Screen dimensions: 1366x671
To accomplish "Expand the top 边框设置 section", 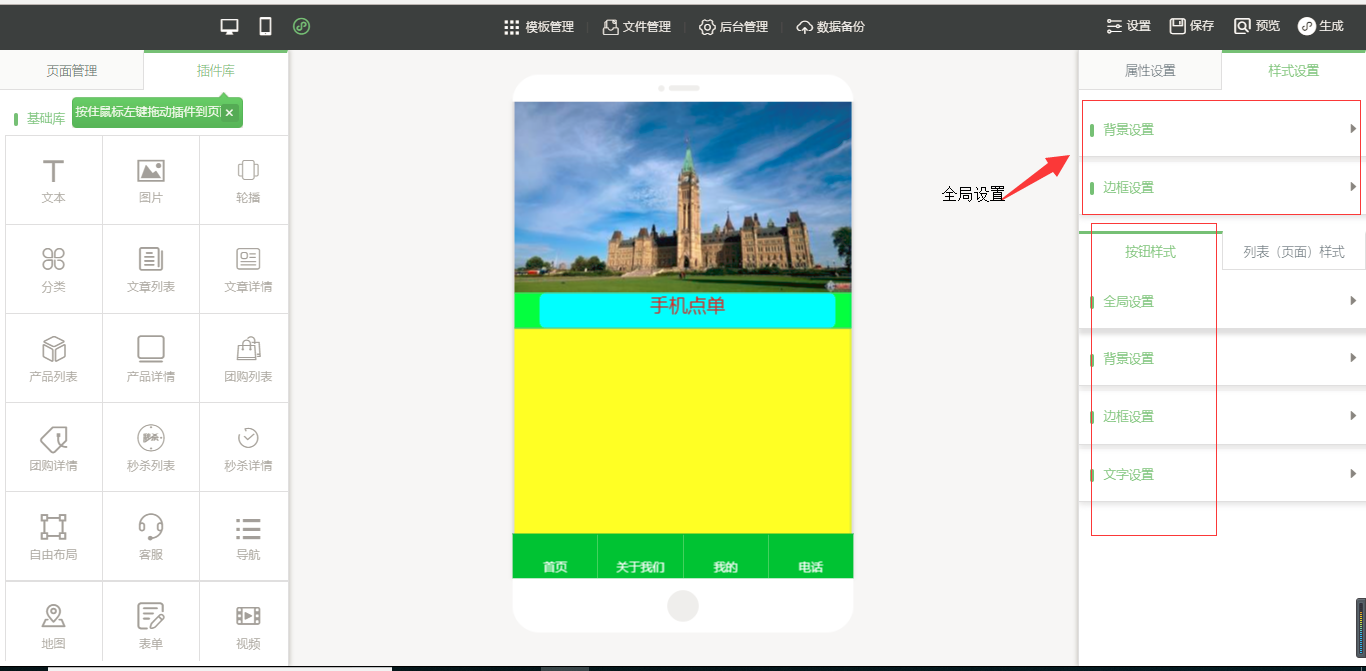I will point(1220,187).
